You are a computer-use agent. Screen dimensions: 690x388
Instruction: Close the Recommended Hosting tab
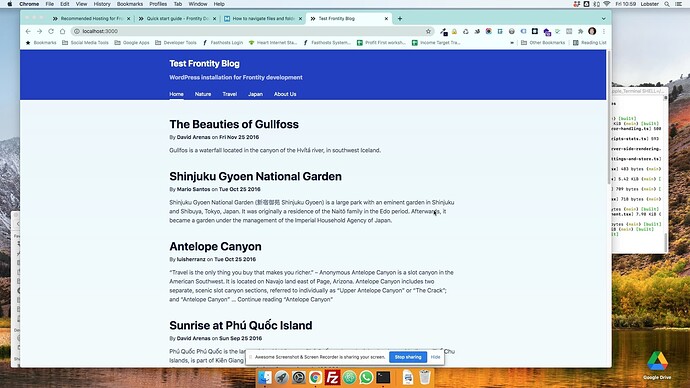128,18
